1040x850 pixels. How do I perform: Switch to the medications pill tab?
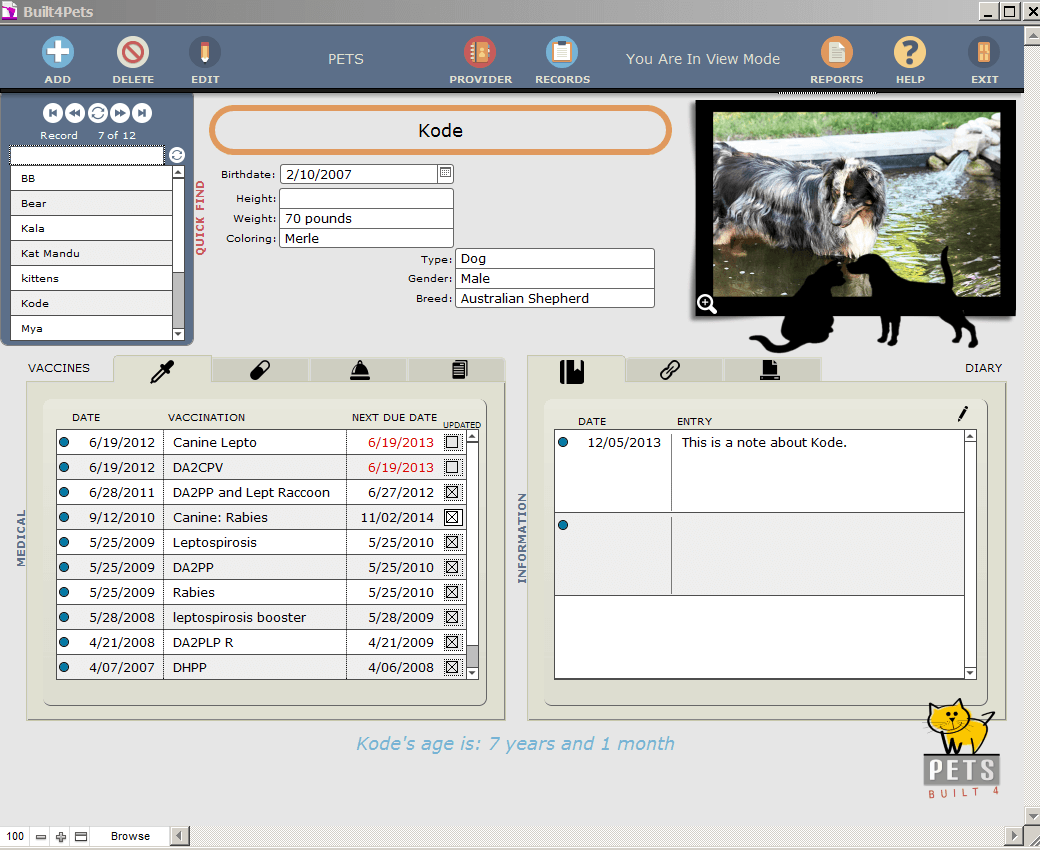(x=259, y=370)
